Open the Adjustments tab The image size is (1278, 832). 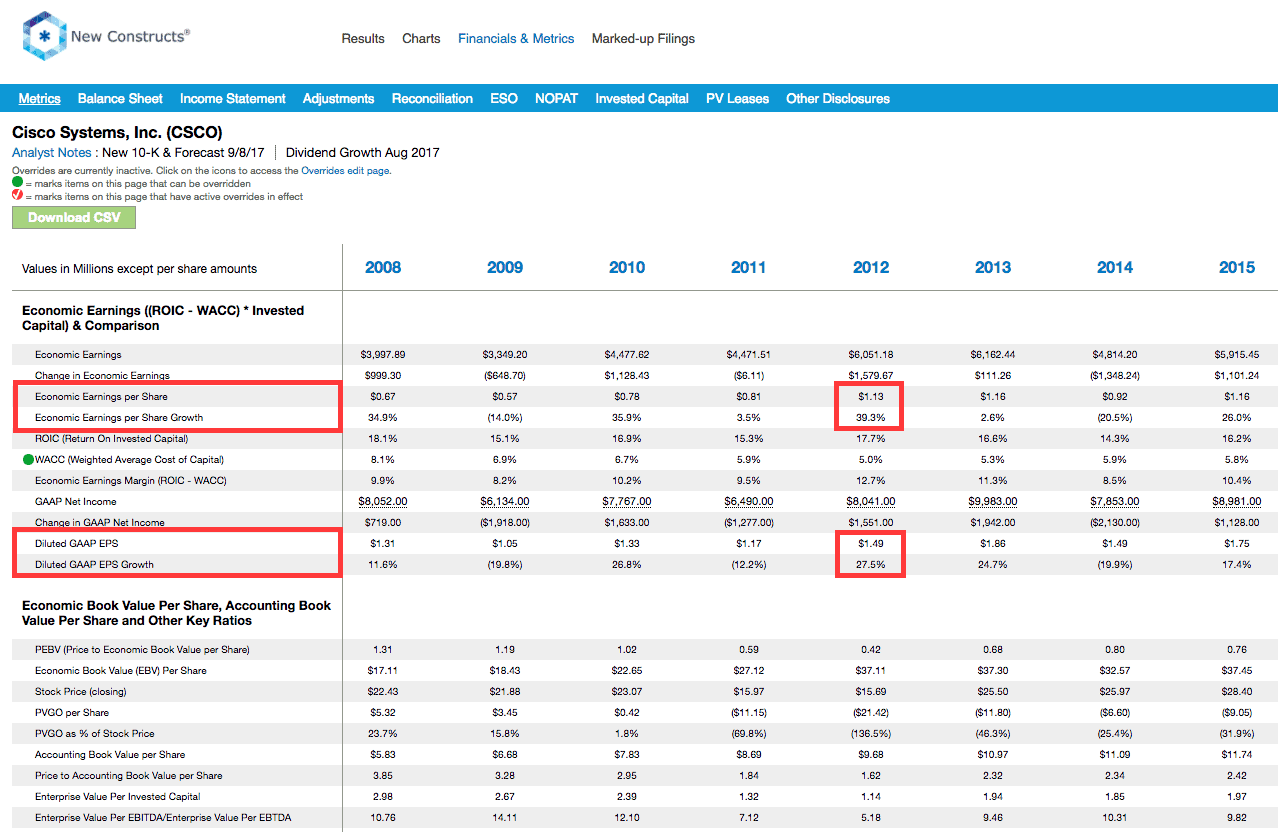tap(339, 98)
